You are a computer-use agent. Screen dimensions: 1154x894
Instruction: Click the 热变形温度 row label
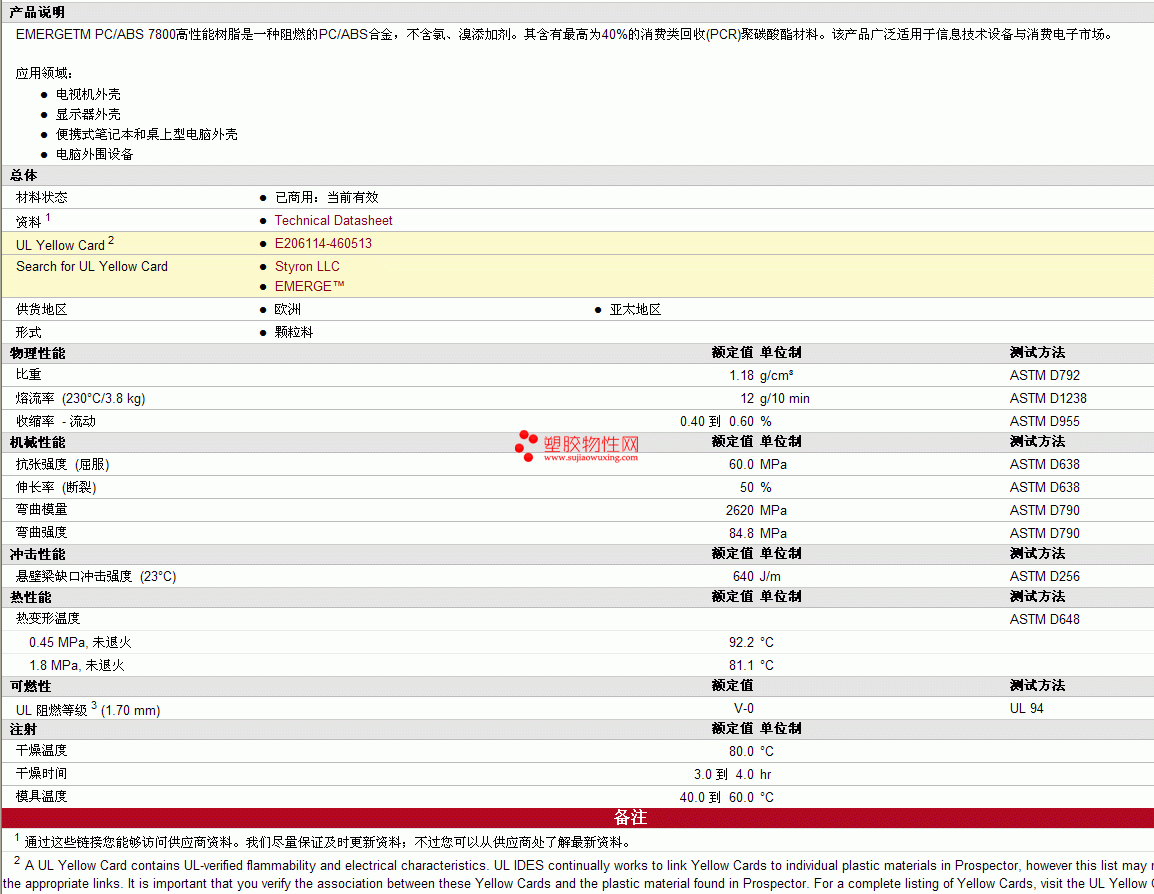48,619
